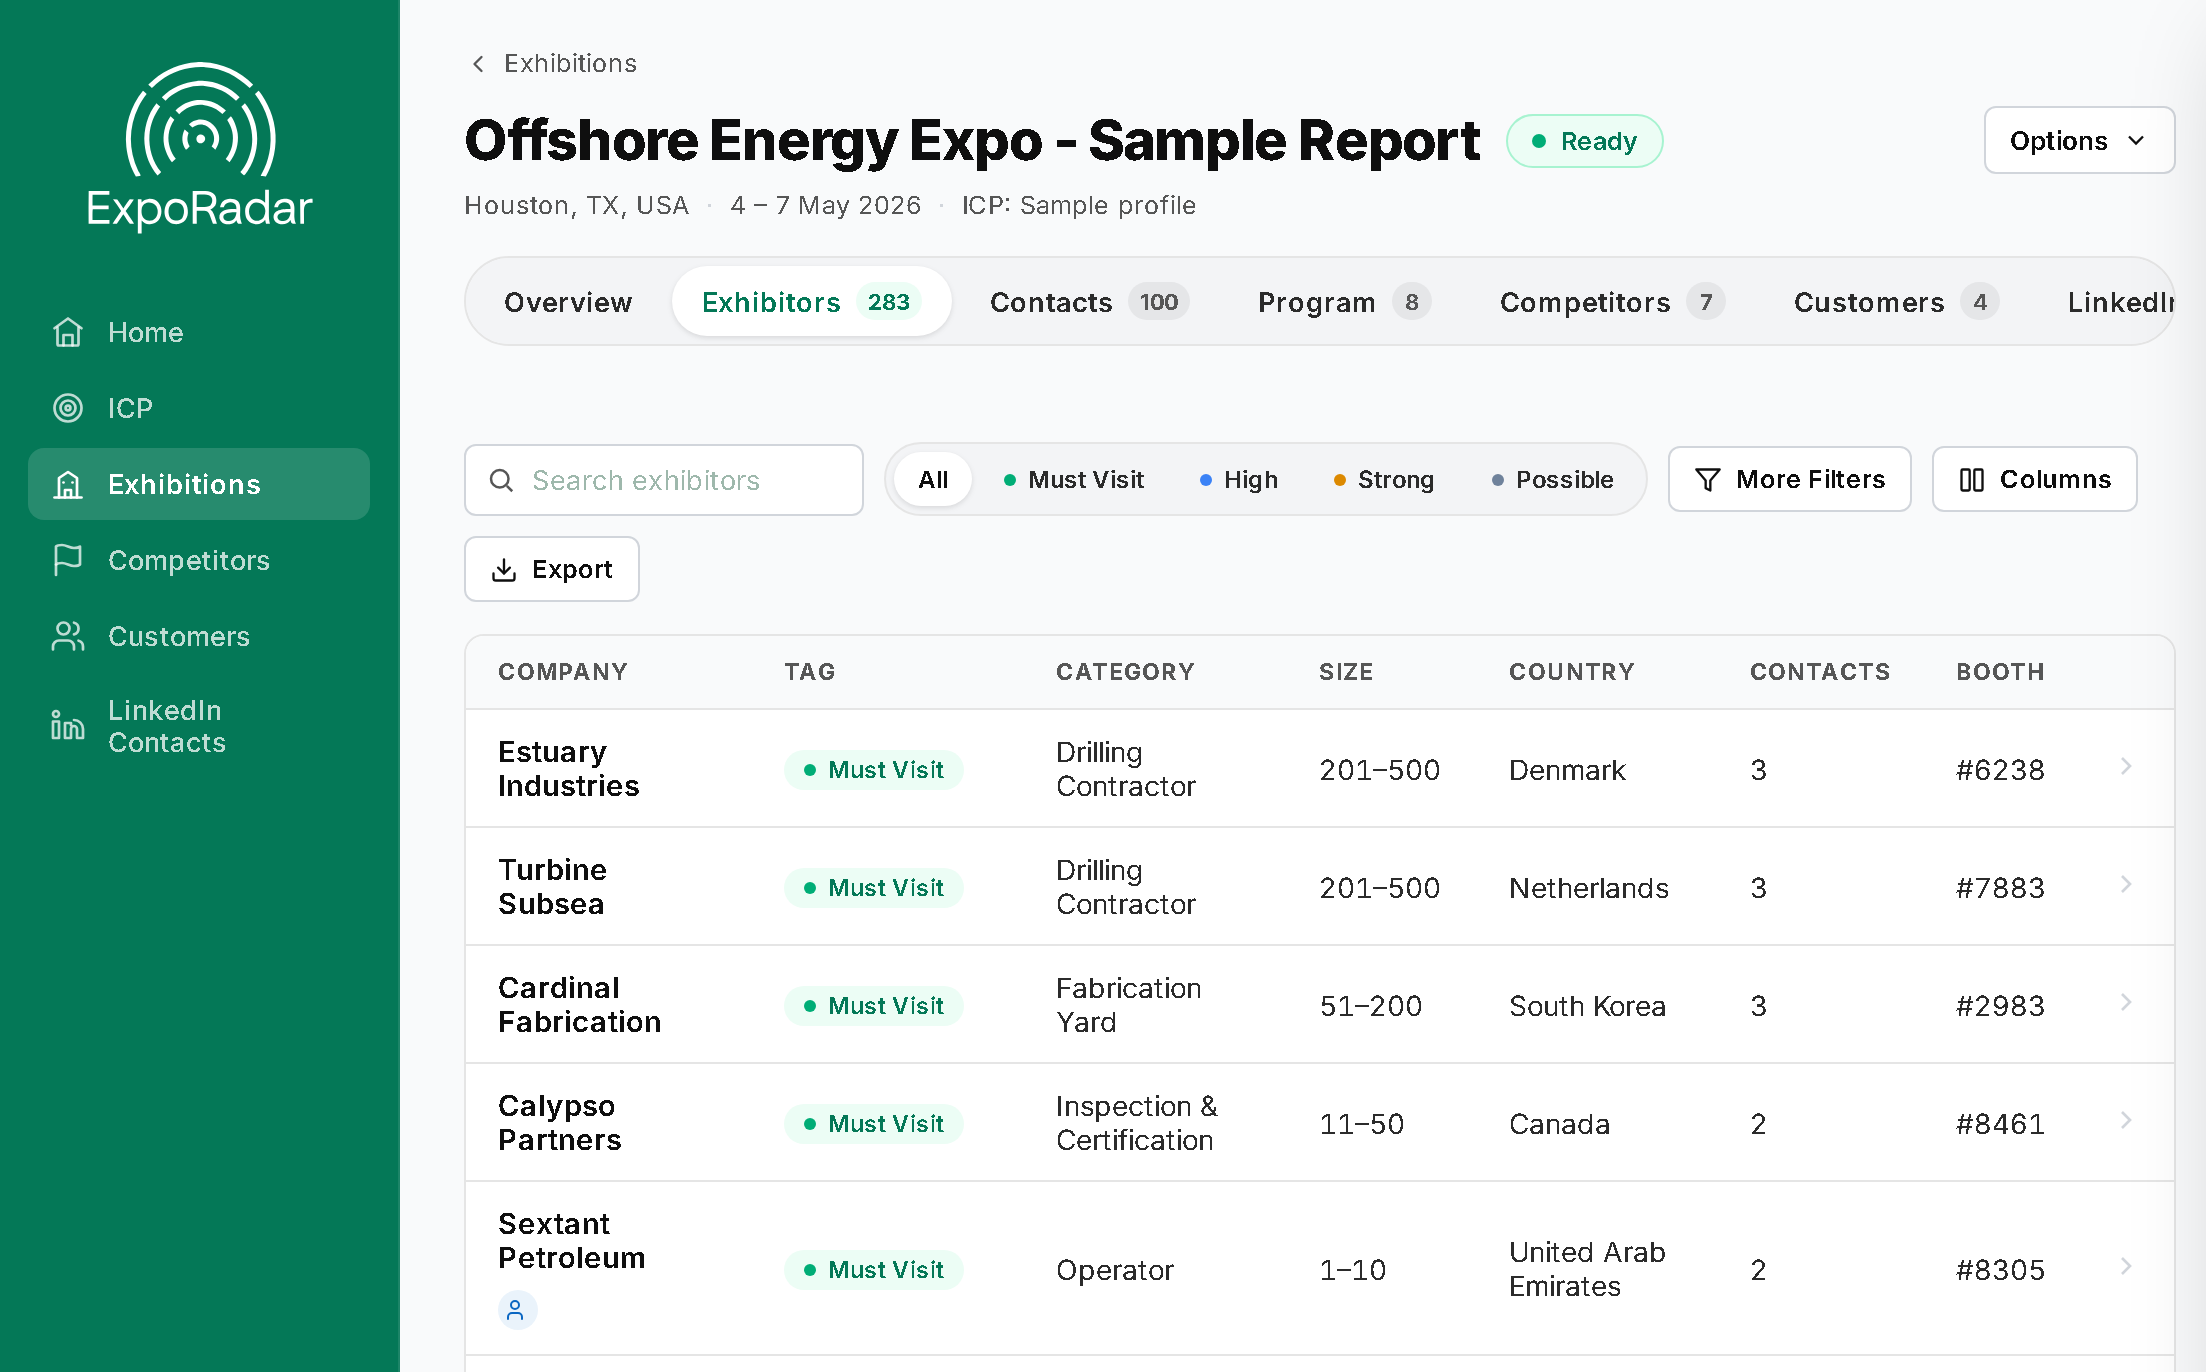Click the Search exhibitors field
This screenshot has height=1372, width=2206.
[664, 481]
